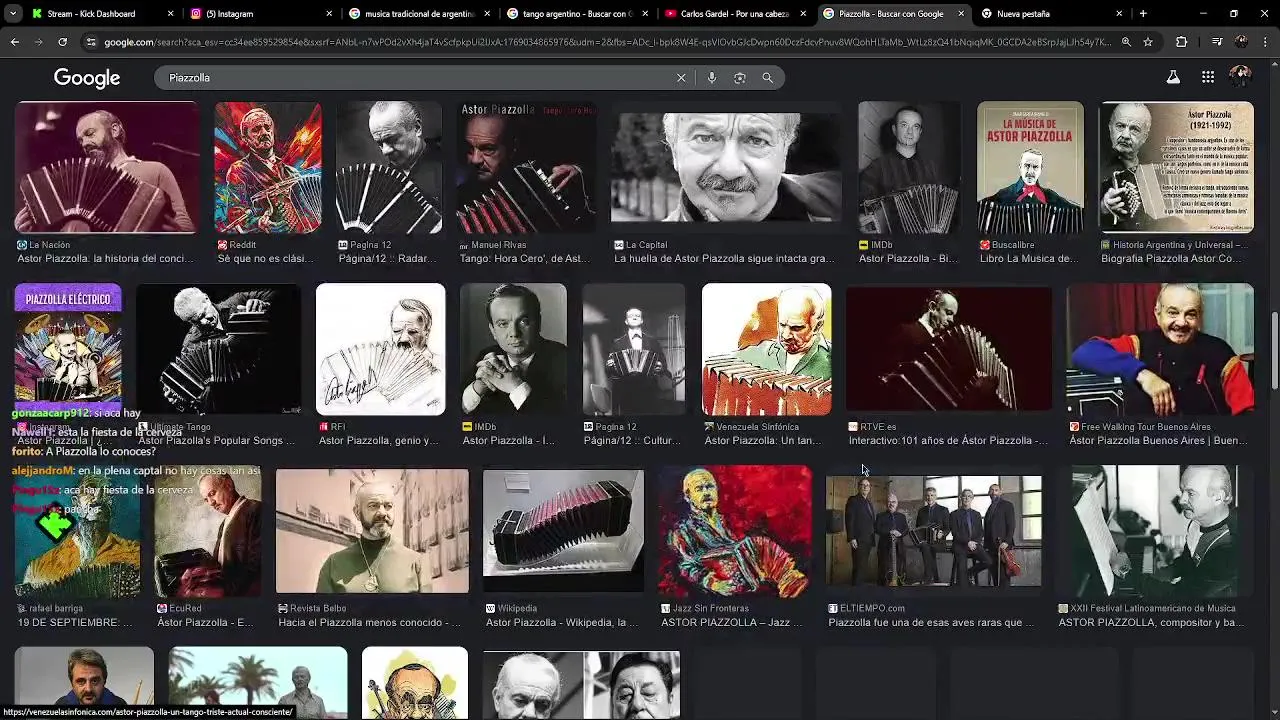Reload the current page
Image resolution: width=1280 pixels, height=720 pixels.
[62, 42]
